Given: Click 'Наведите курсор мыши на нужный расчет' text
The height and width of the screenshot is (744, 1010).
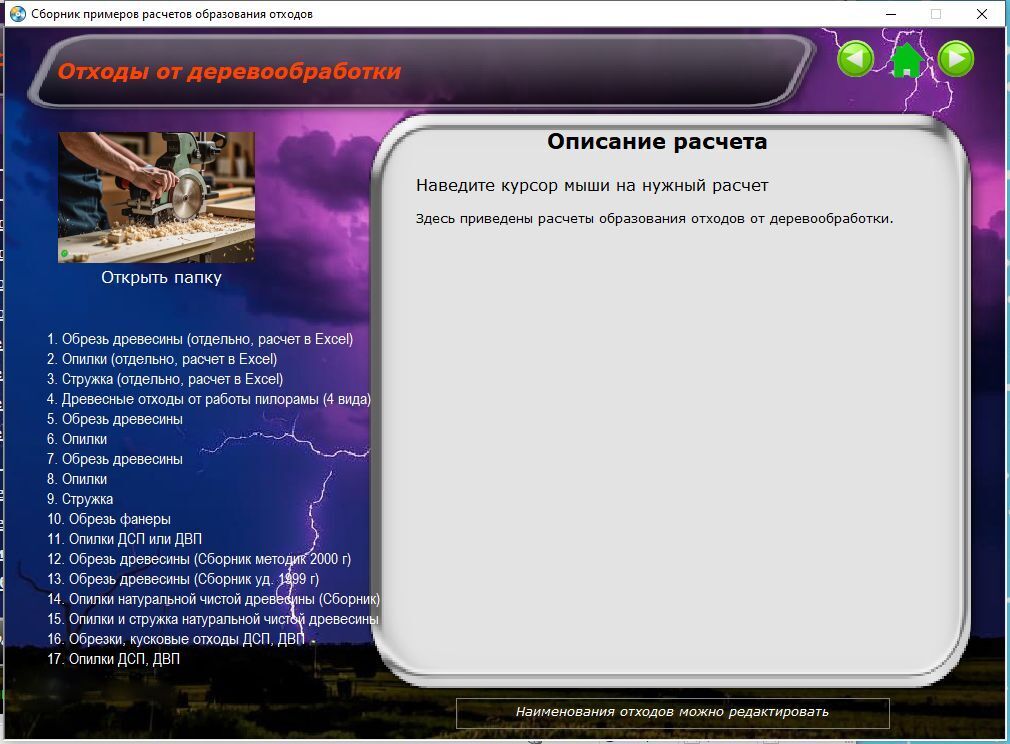Looking at the screenshot, I should [x=592, y=186].
